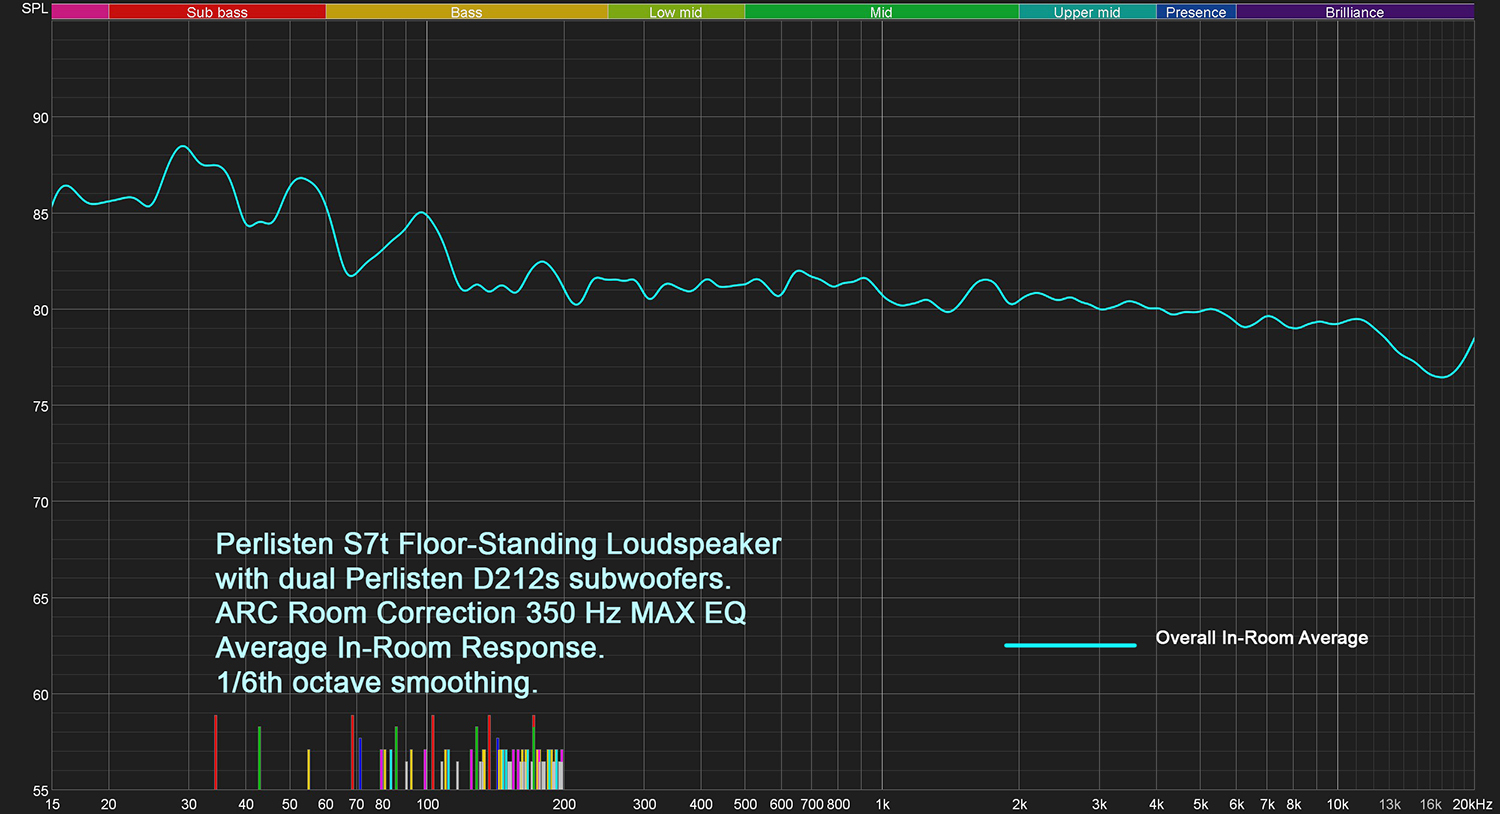Click the 100 Hz frequency axis label
Image resolution: width=1500 pixels, height=814 pixels.
point(427,804)
